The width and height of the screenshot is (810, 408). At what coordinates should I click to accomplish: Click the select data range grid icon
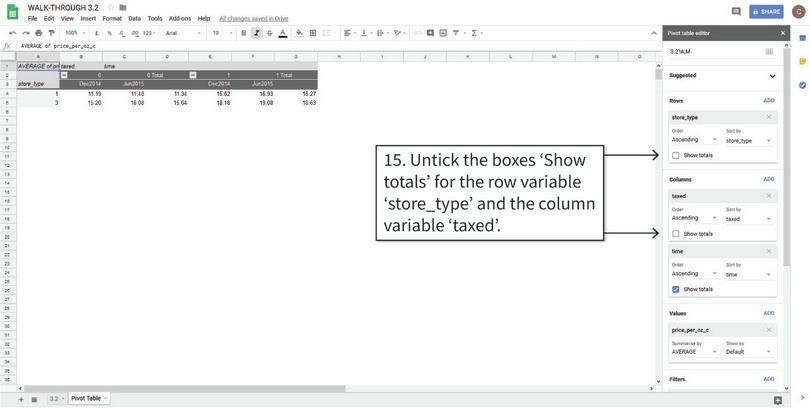click(x=769, y=51)
